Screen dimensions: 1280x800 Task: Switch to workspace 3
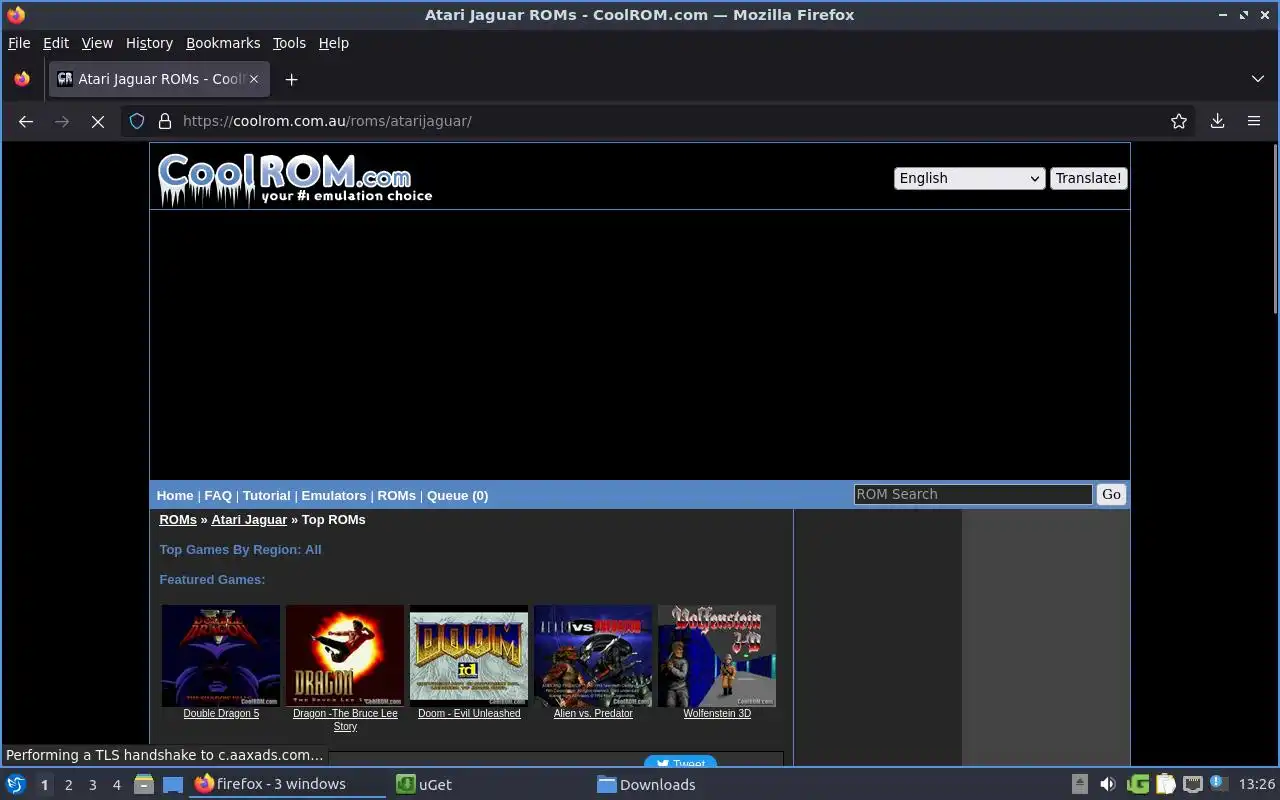pyautogui.click(x=92, y=785)
